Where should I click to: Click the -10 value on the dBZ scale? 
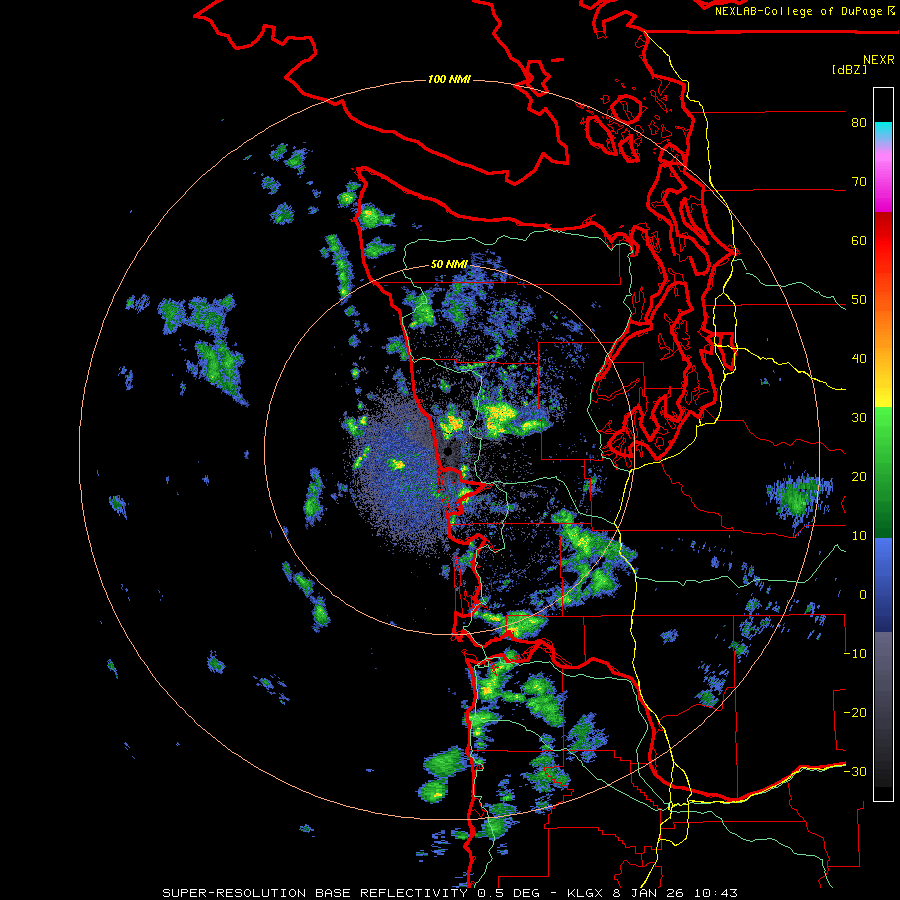[855, 654]
